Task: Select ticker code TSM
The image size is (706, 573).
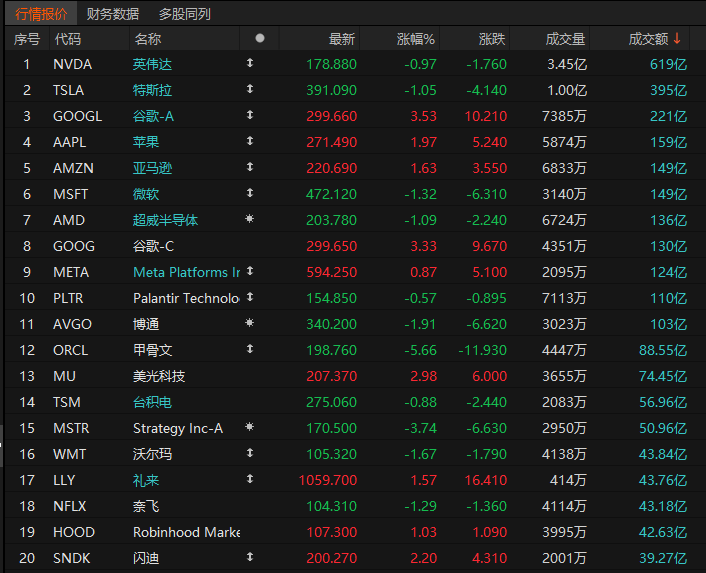Action: tap(67, 402)
